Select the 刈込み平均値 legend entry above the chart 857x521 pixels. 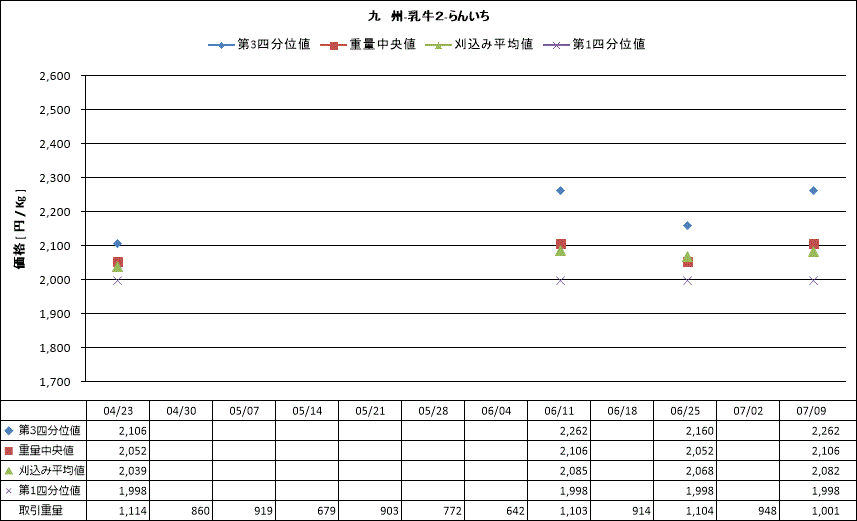click(x=479, y=44)
